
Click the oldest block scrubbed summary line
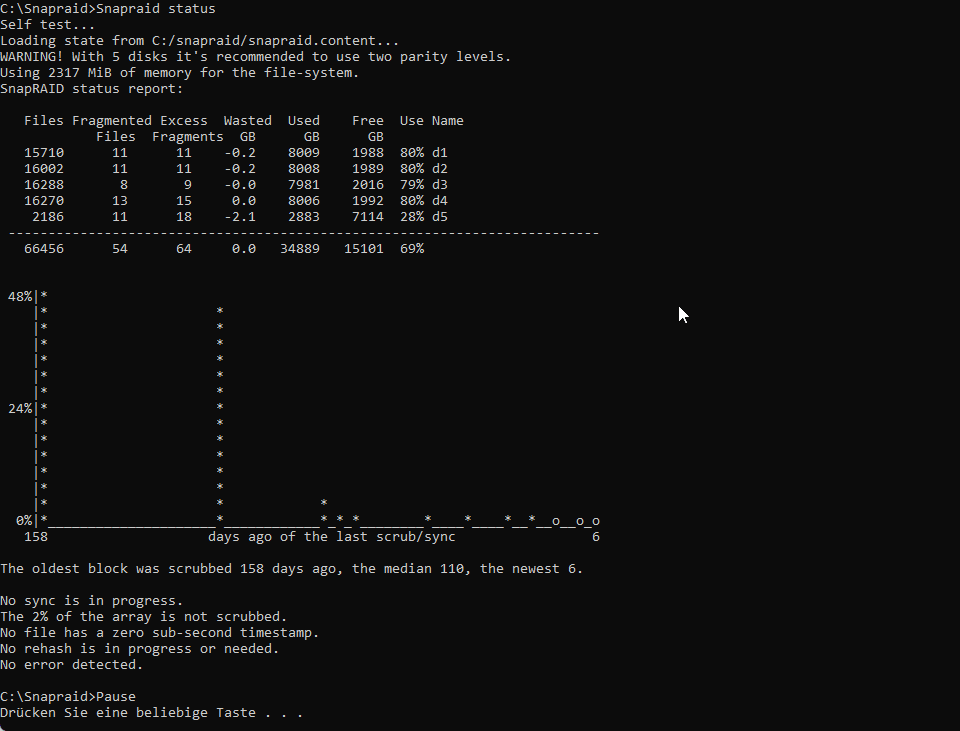click(291, 568)
